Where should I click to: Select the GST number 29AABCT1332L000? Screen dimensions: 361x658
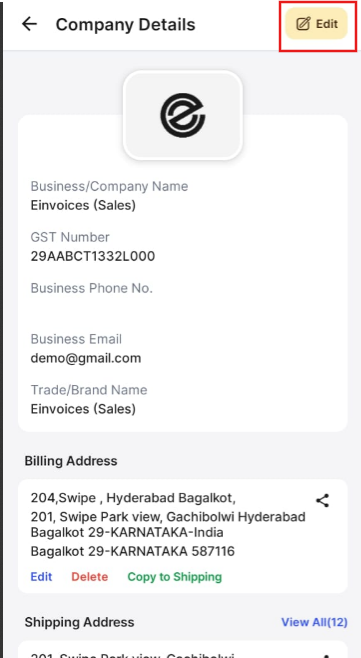(93, 256)
